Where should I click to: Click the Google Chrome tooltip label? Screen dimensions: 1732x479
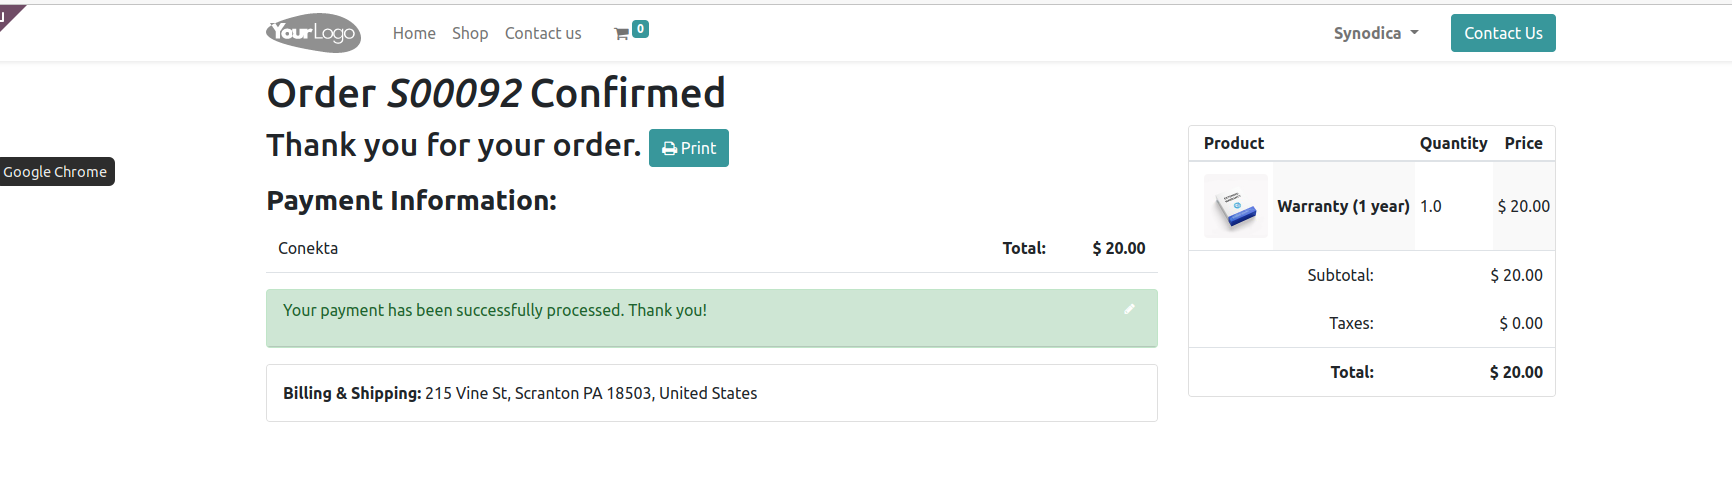coord(55,172)
